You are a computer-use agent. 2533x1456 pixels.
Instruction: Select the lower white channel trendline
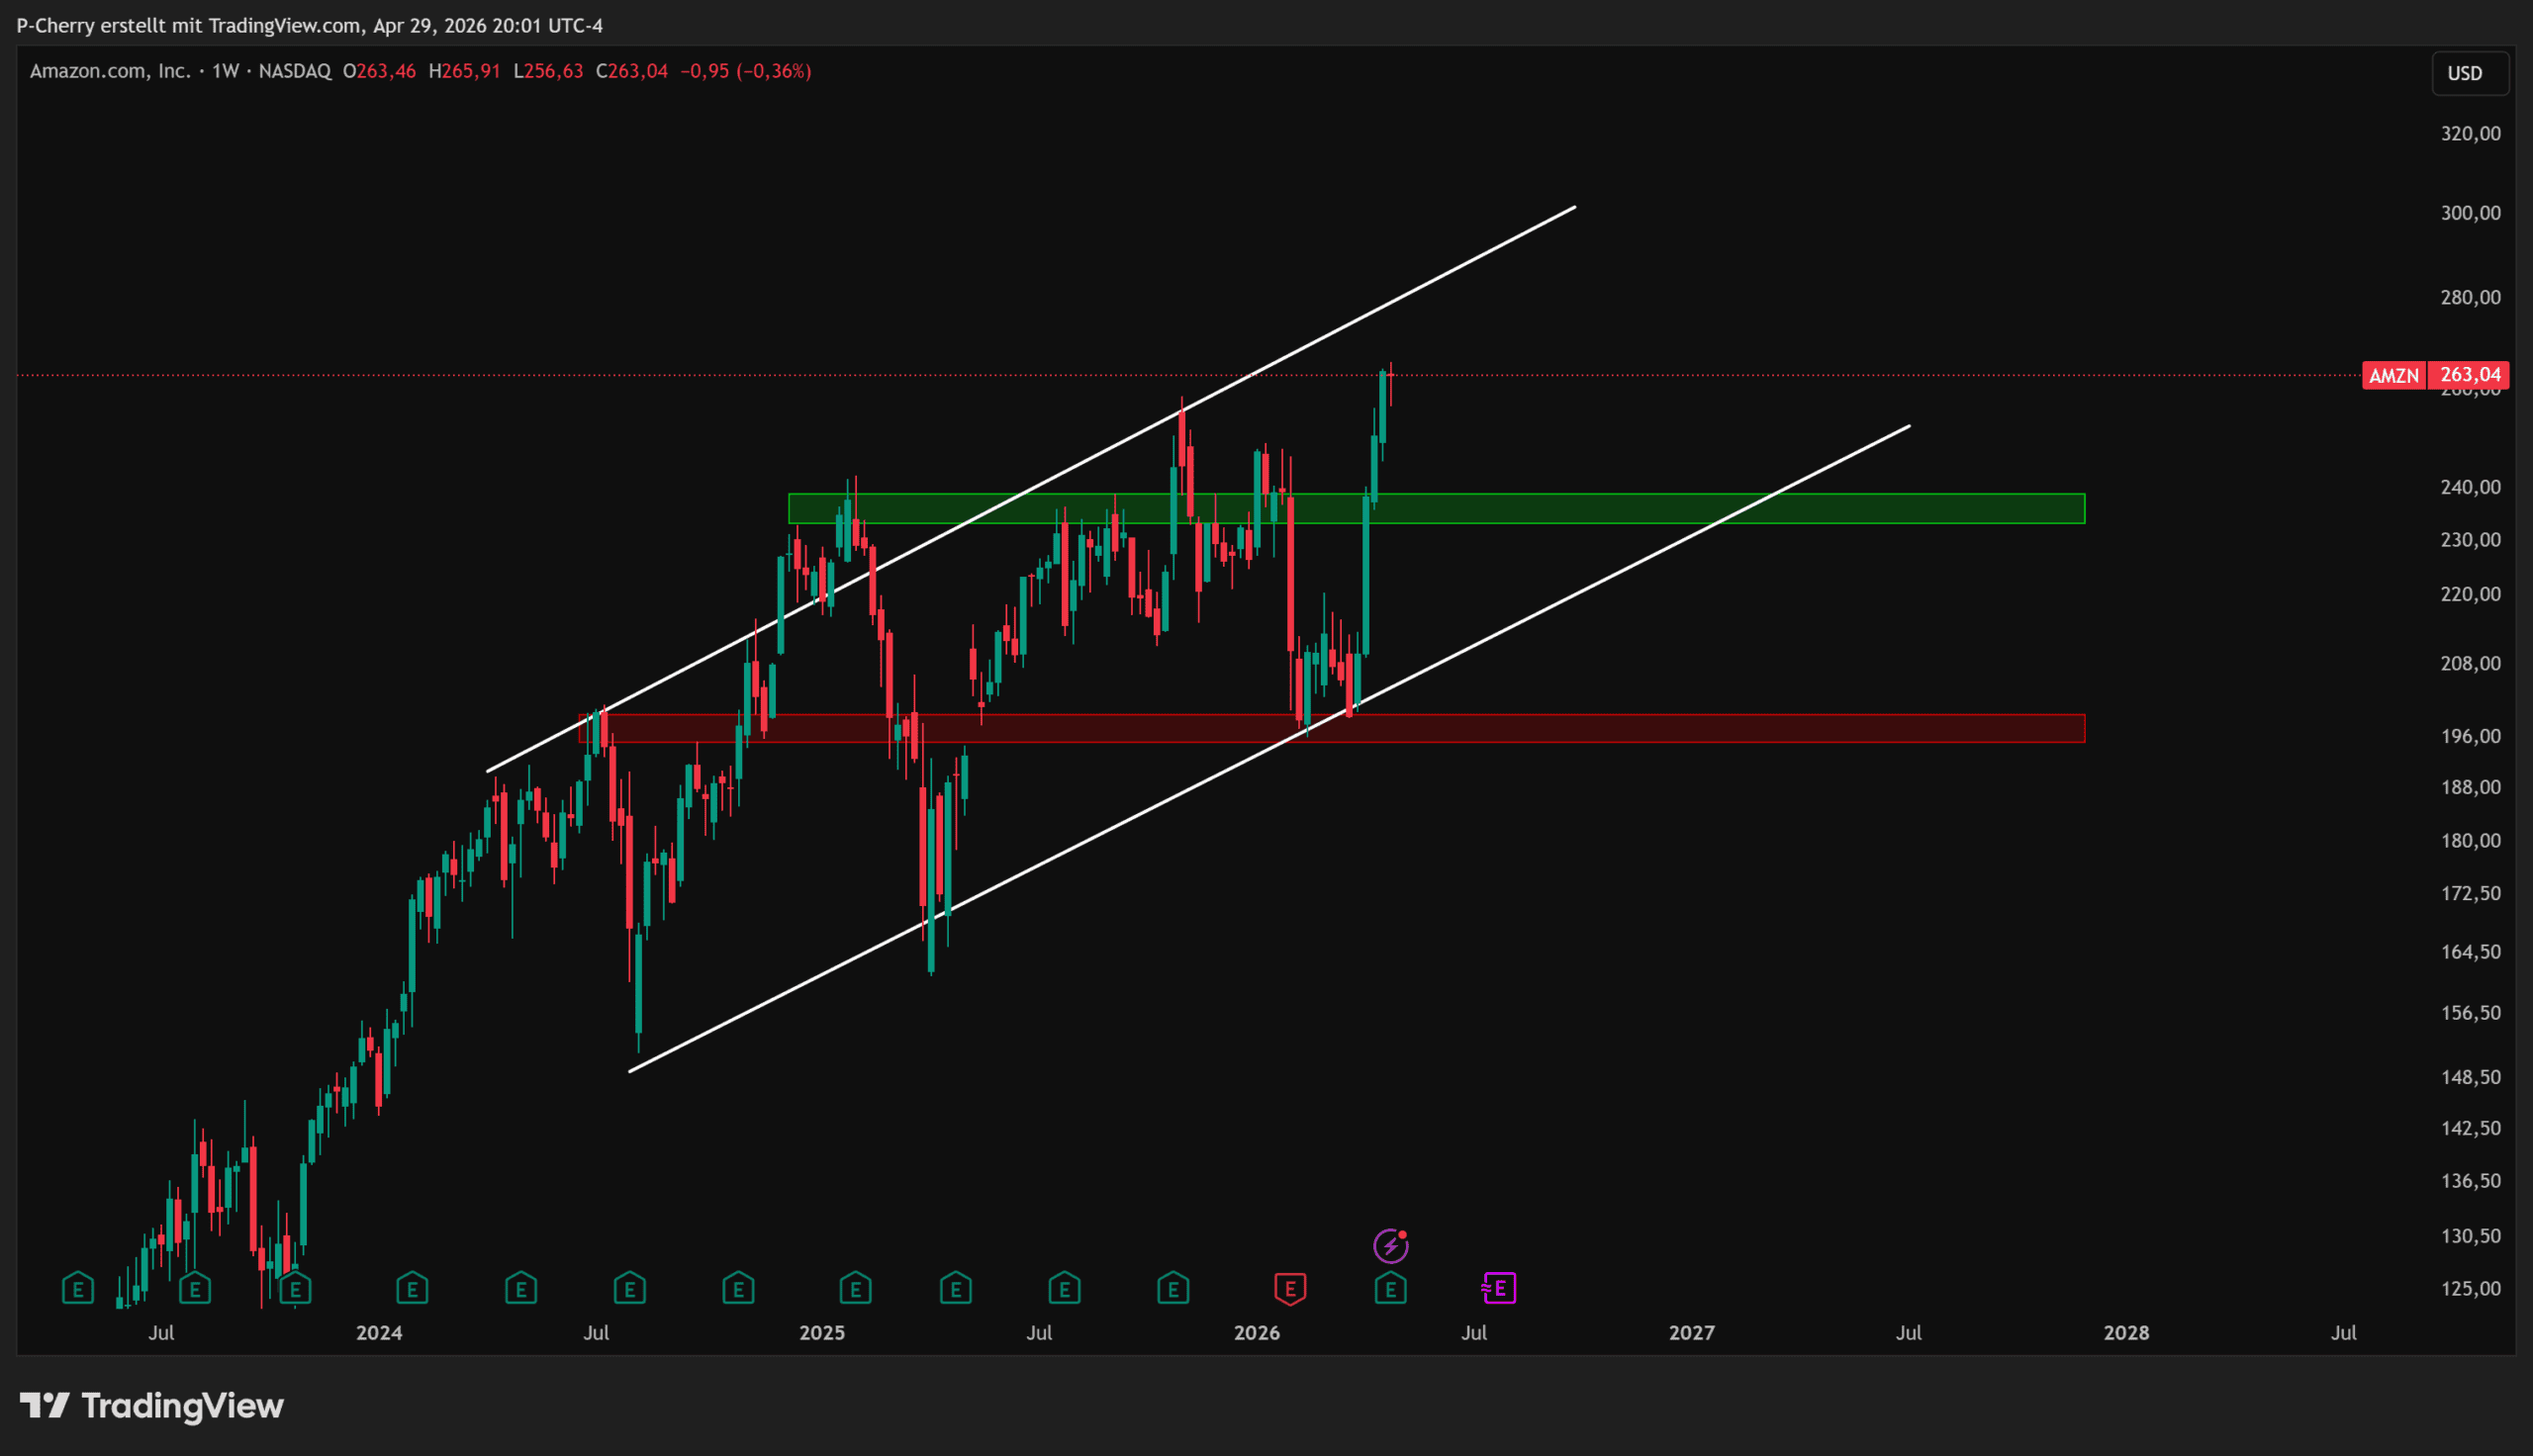(x=1600, y=580)
